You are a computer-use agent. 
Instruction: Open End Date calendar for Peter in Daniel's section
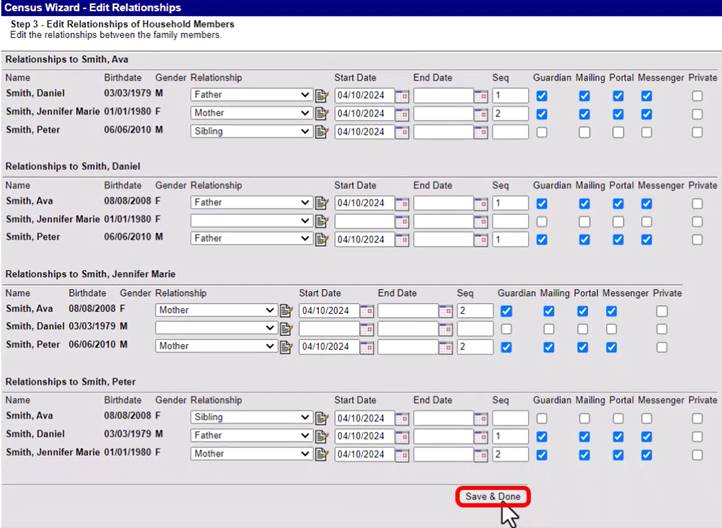(x=481, y=239)
